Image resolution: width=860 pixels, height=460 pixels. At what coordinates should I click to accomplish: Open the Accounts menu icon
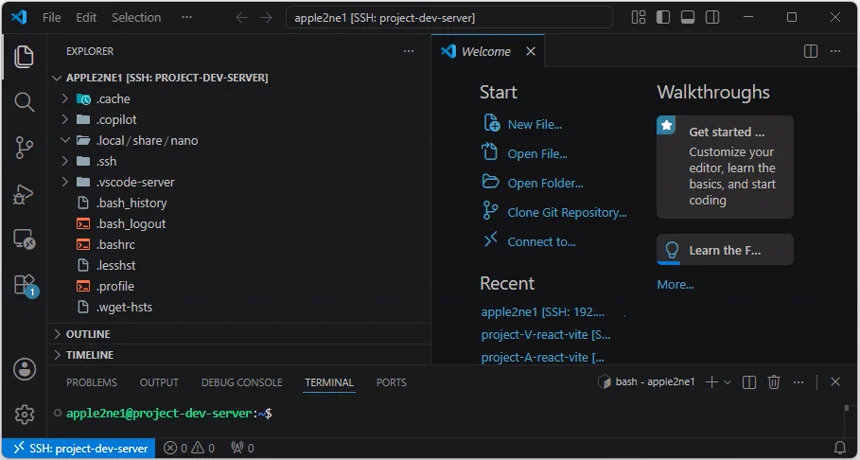click(24, 370)
